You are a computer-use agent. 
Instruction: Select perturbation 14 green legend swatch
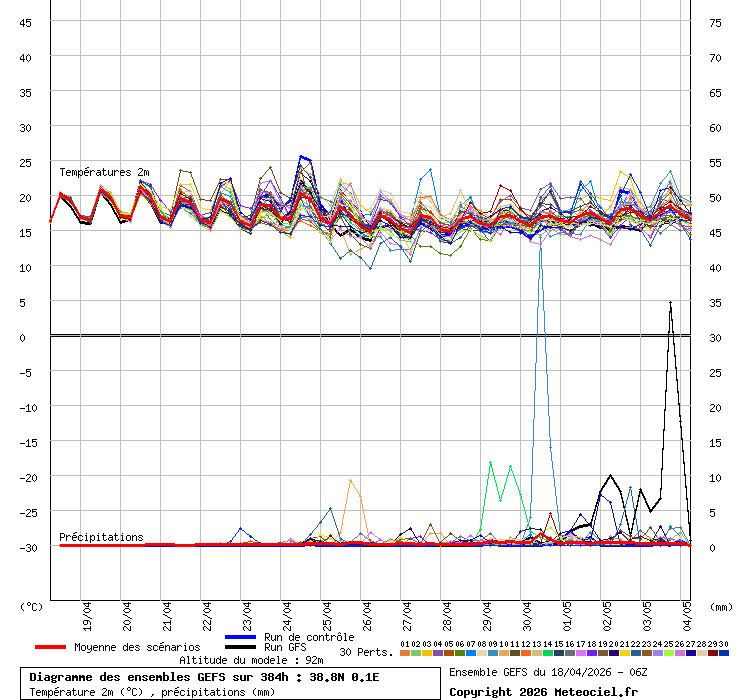click(548, 653)
